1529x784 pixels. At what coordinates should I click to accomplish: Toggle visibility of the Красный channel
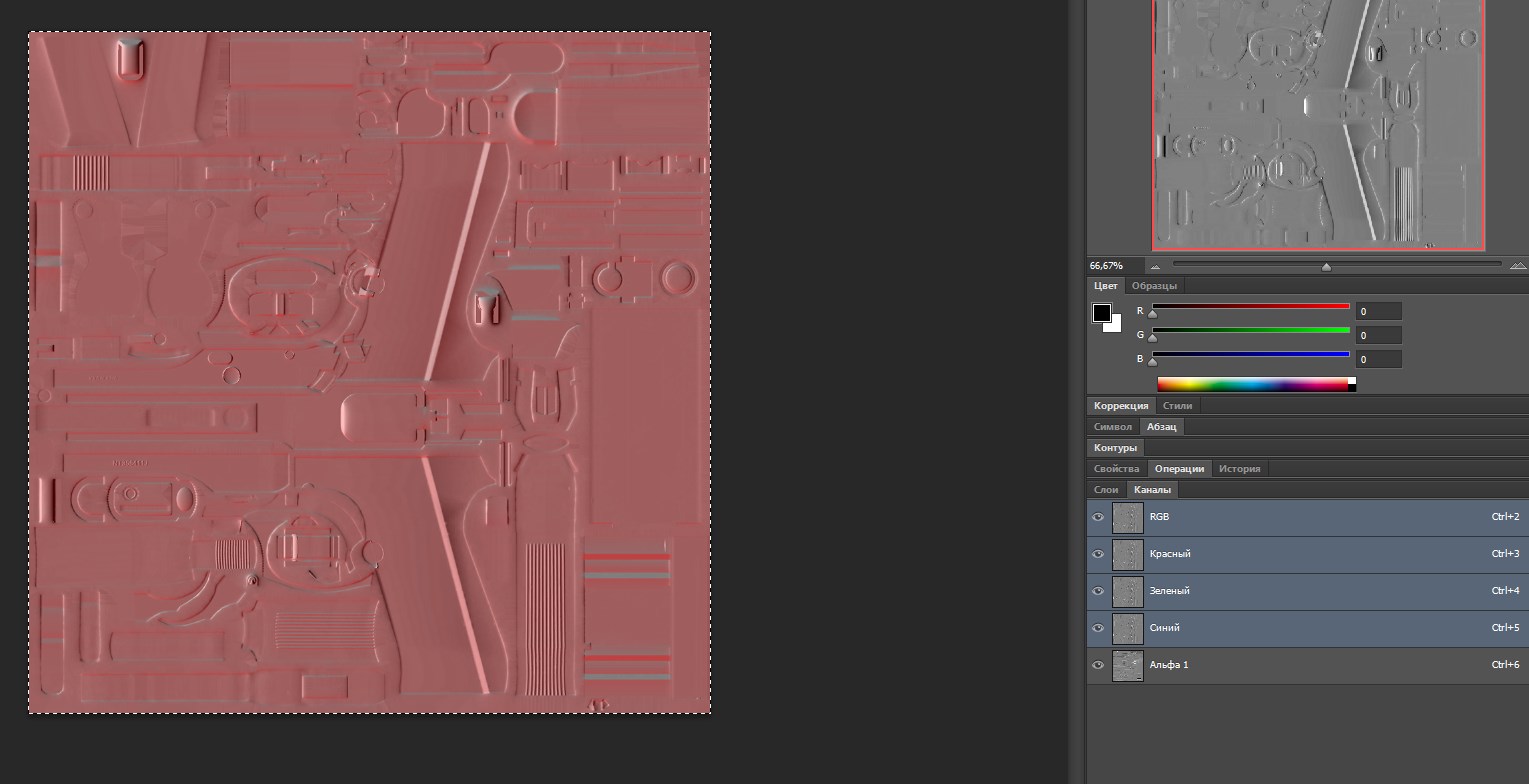(x=1098, y=554)
